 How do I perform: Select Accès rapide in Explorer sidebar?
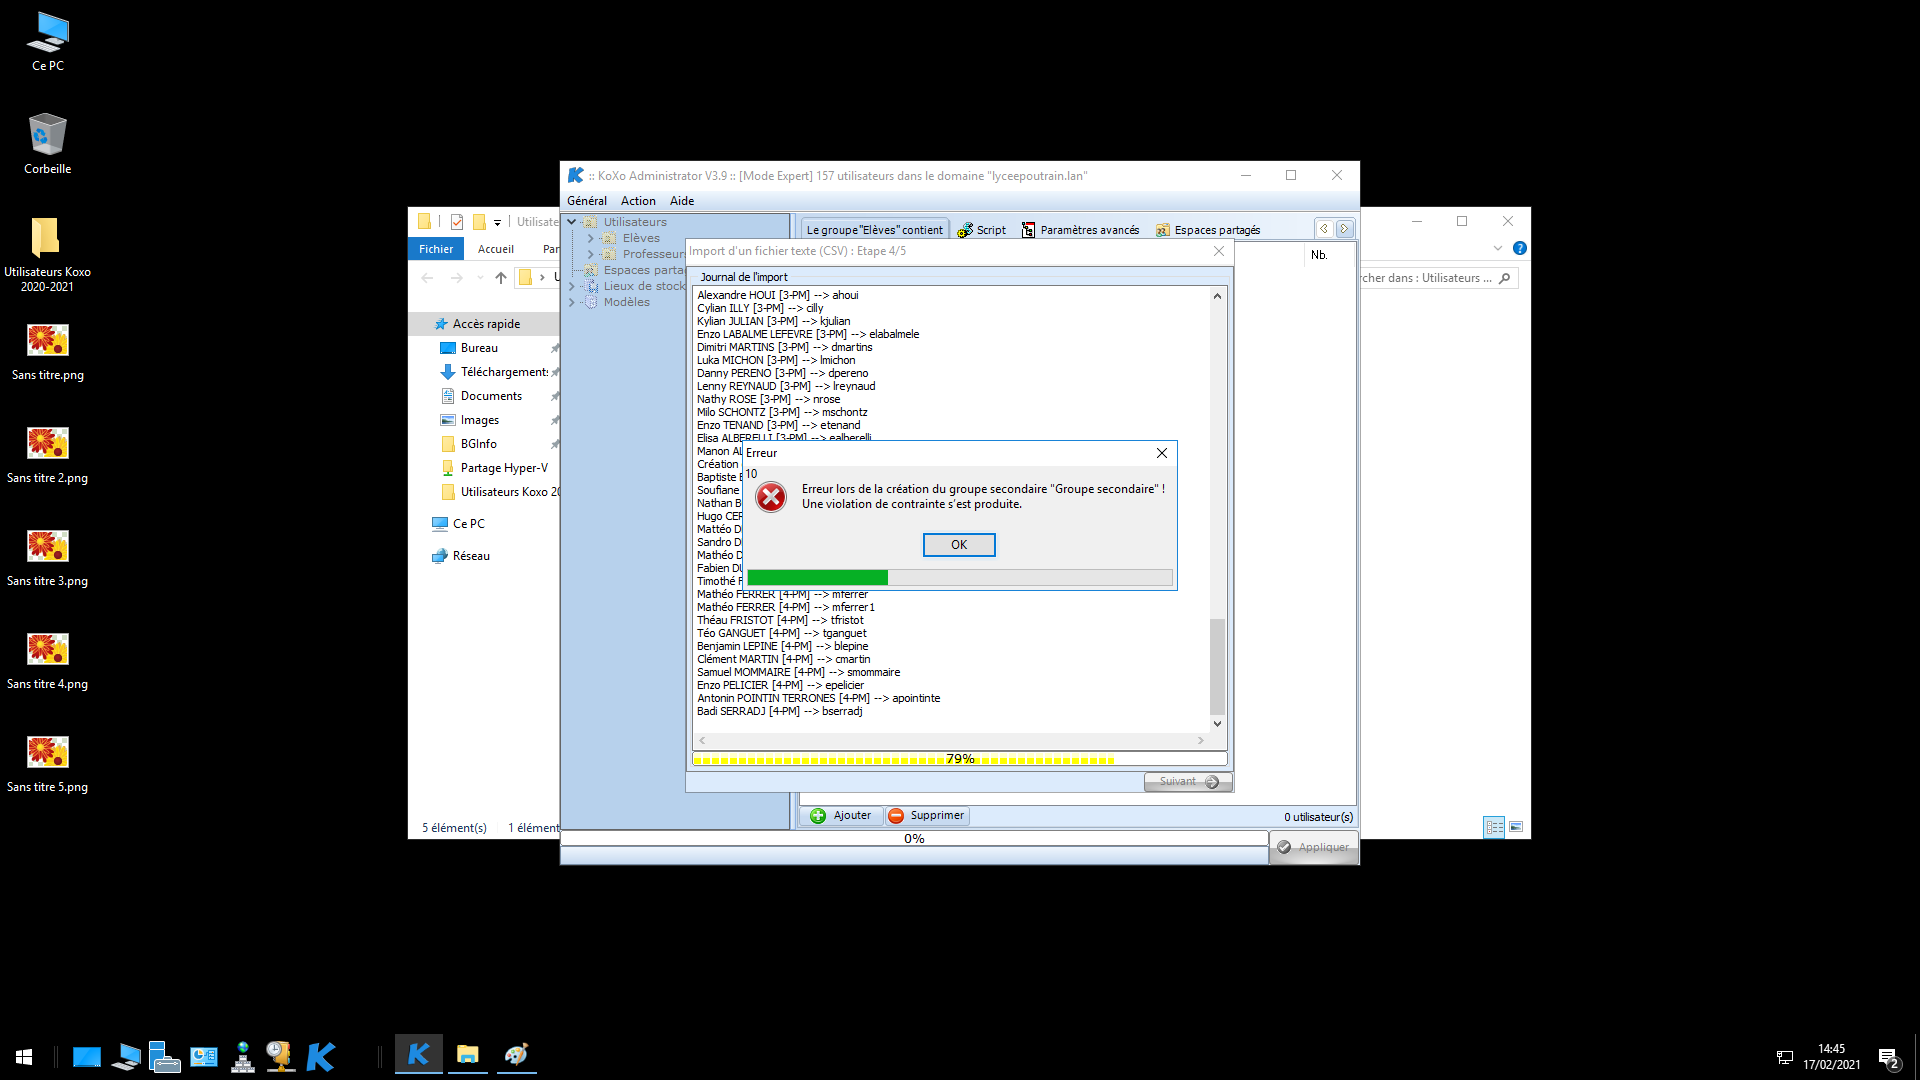[x=486, y=324]
